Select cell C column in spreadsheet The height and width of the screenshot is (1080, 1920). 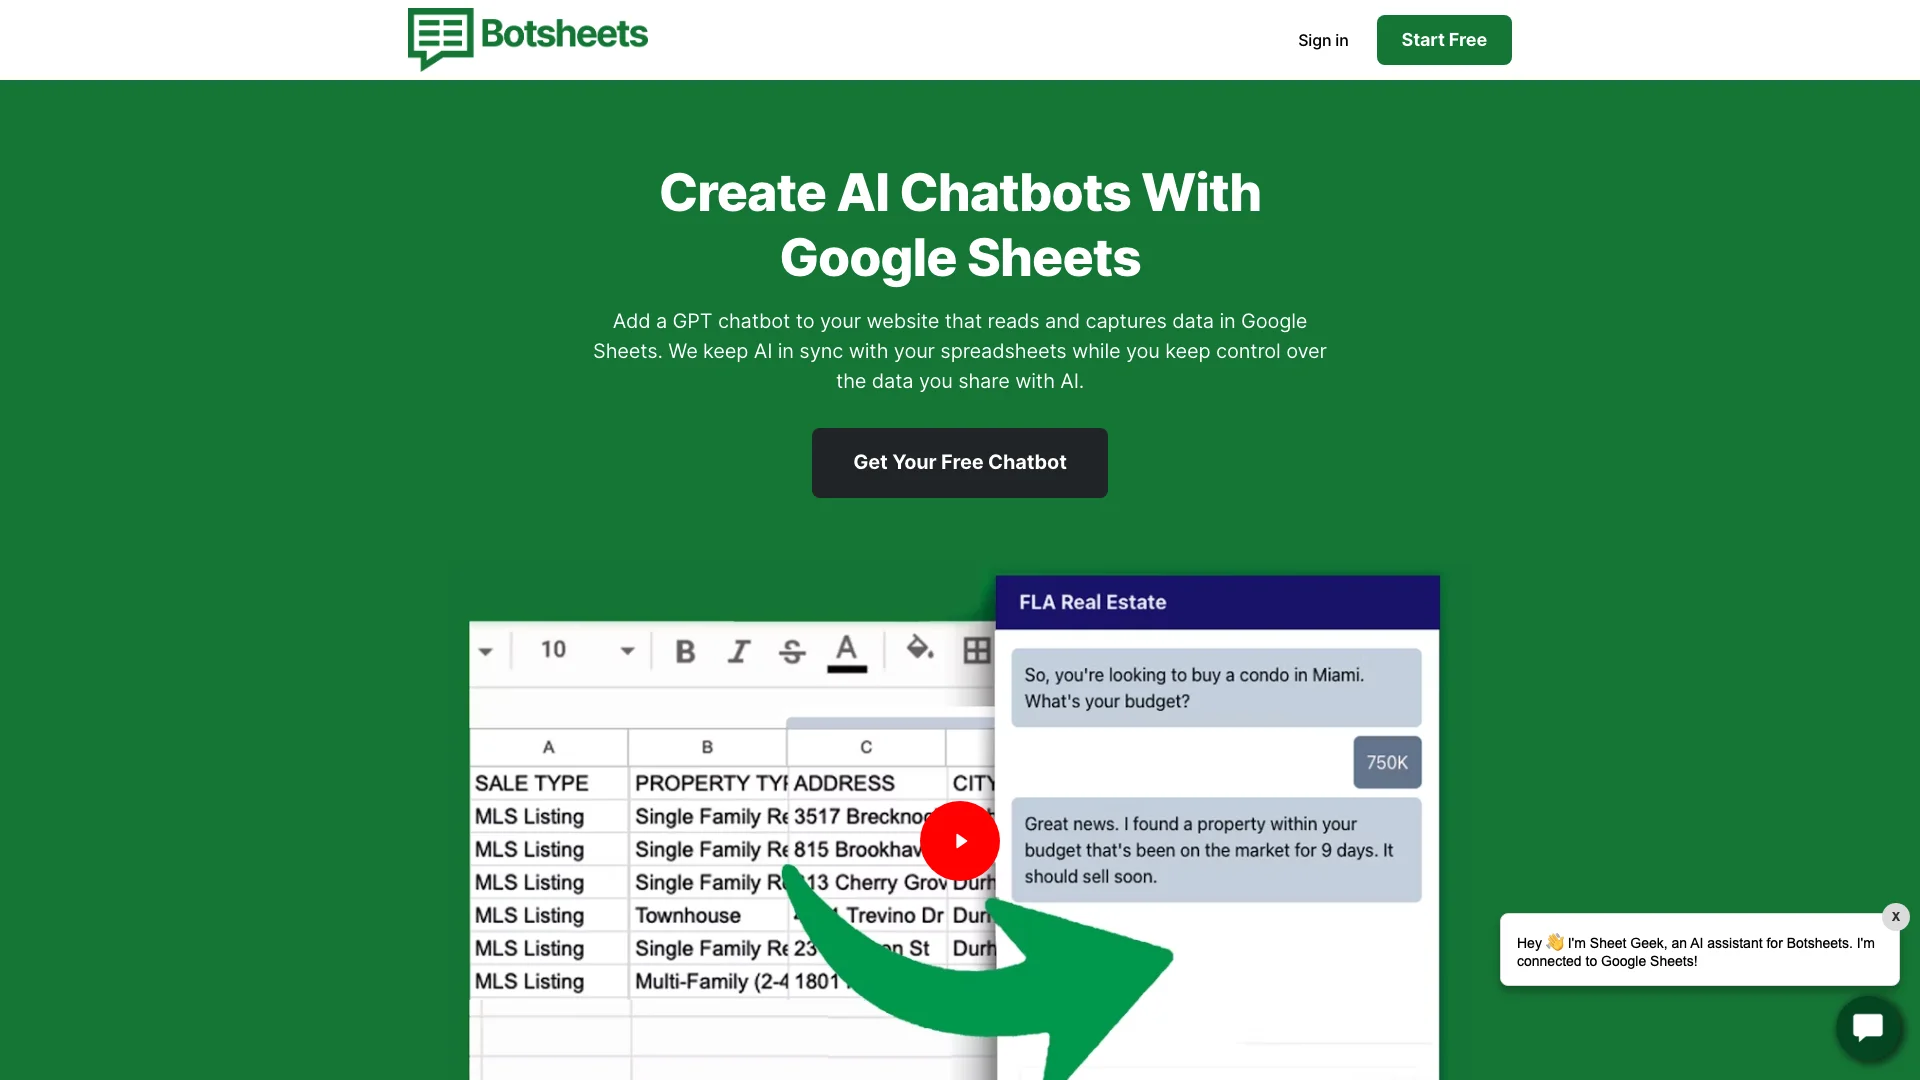point(864,745)
